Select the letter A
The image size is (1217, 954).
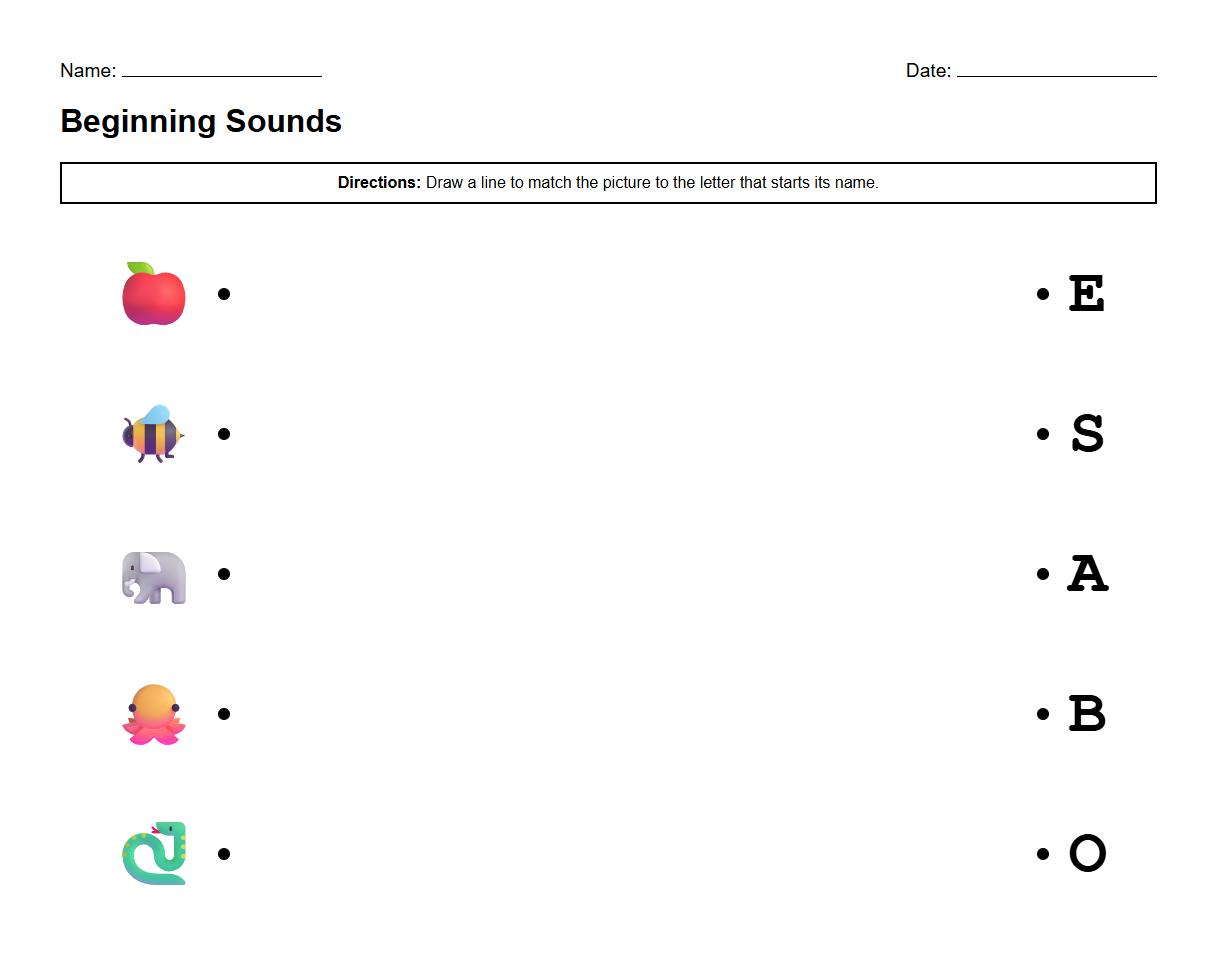[x=1088, y=574]
